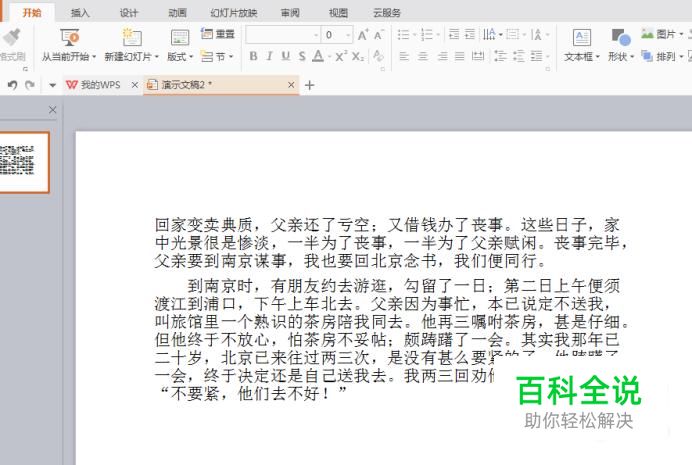Screen dimensions: 692x465
Task: Expand the Layout (版式) dropdown arrow
Action: [x=191, y=57]
